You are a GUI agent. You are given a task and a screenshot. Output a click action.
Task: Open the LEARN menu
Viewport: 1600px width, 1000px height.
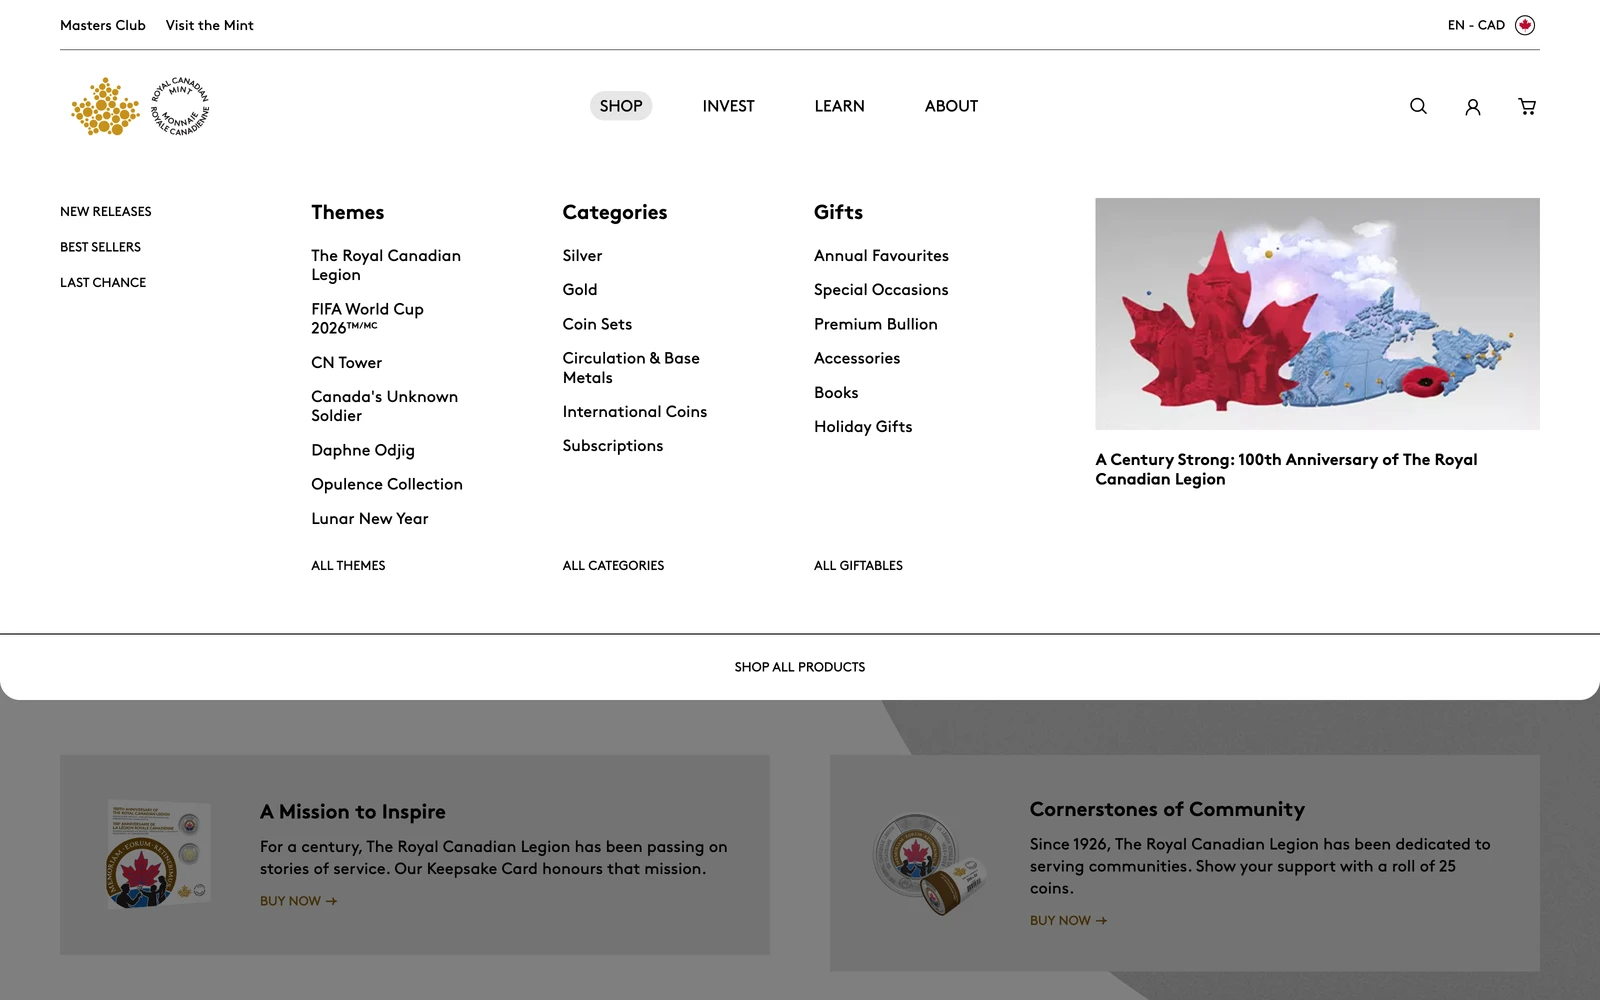pos(839,106)
